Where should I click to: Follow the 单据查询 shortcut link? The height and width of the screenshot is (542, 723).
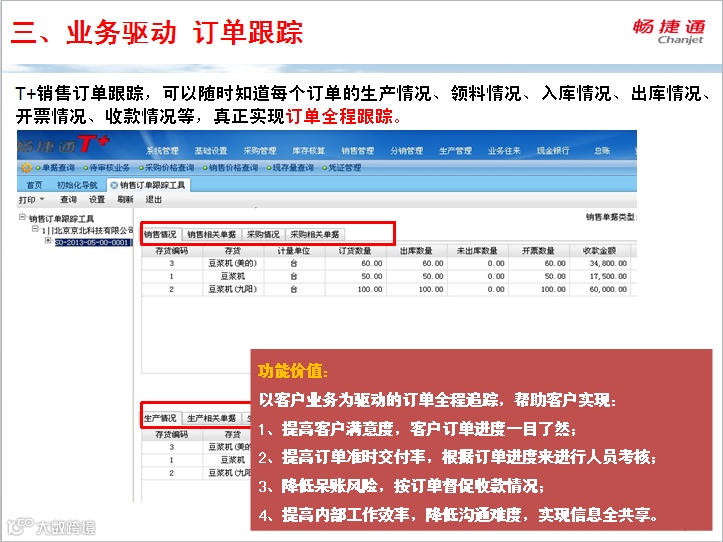click(58, 168)
